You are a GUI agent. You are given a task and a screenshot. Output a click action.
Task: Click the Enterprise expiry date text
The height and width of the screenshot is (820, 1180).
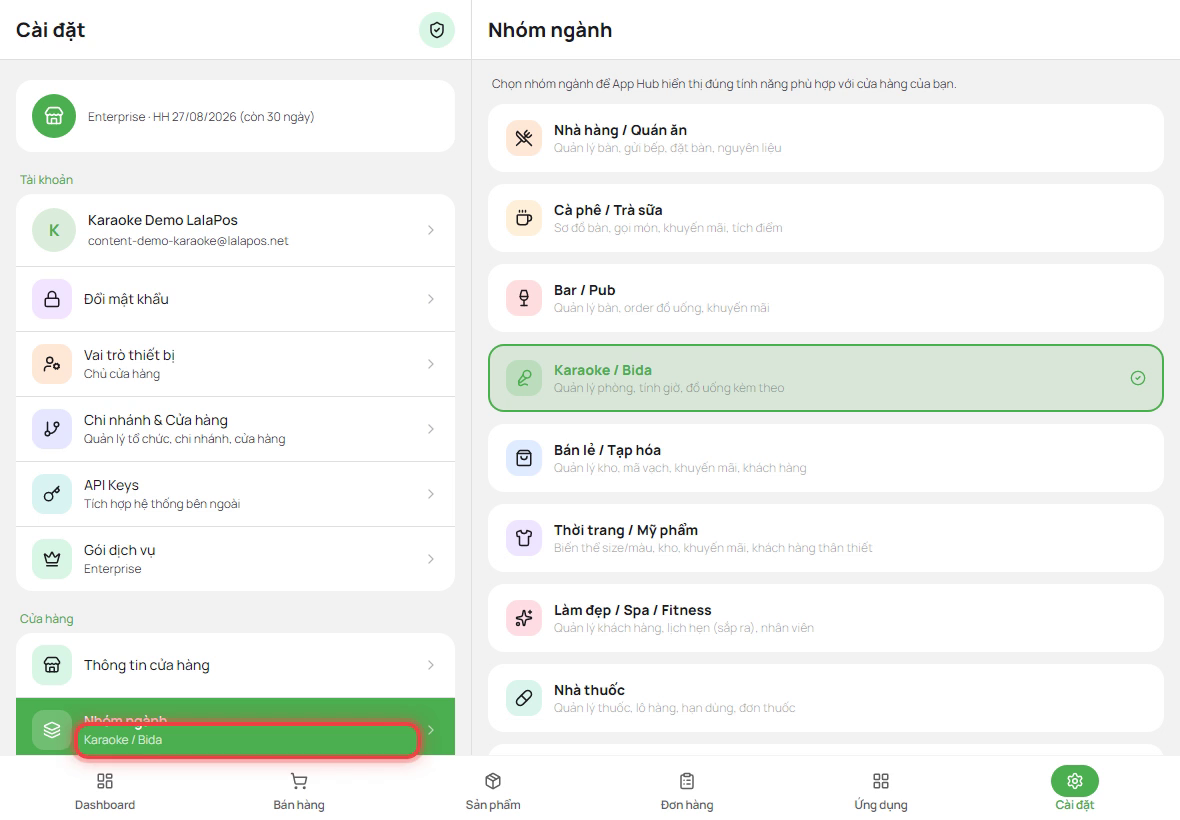[201, 117]
